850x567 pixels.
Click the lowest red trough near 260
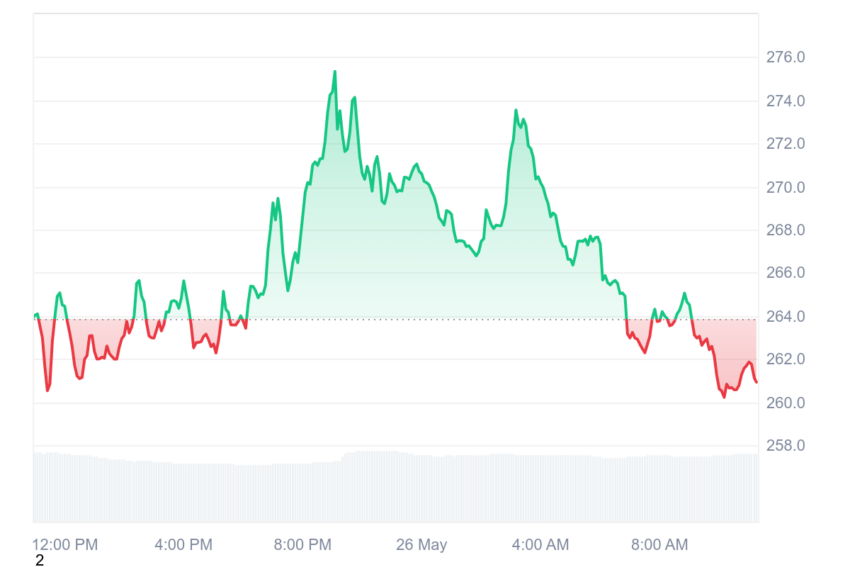coord(724,396)
